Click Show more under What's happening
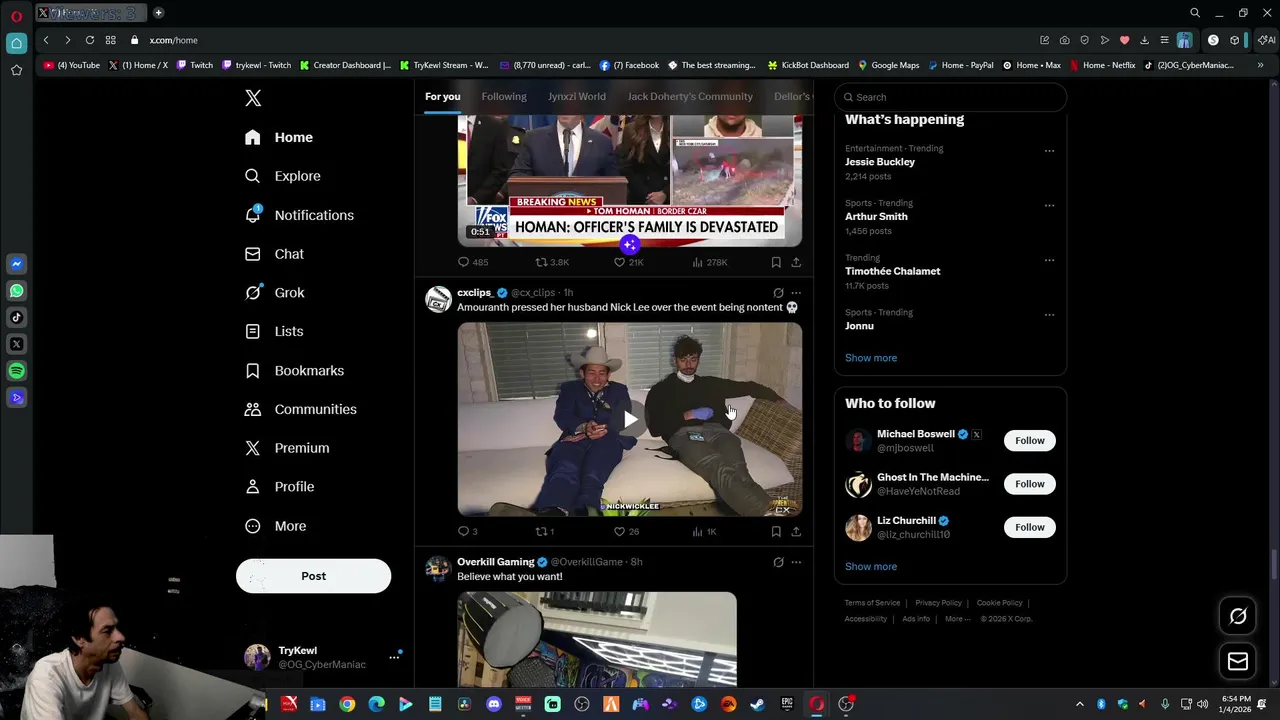The width and height of the screenshot is (1280, 720). 871,358
